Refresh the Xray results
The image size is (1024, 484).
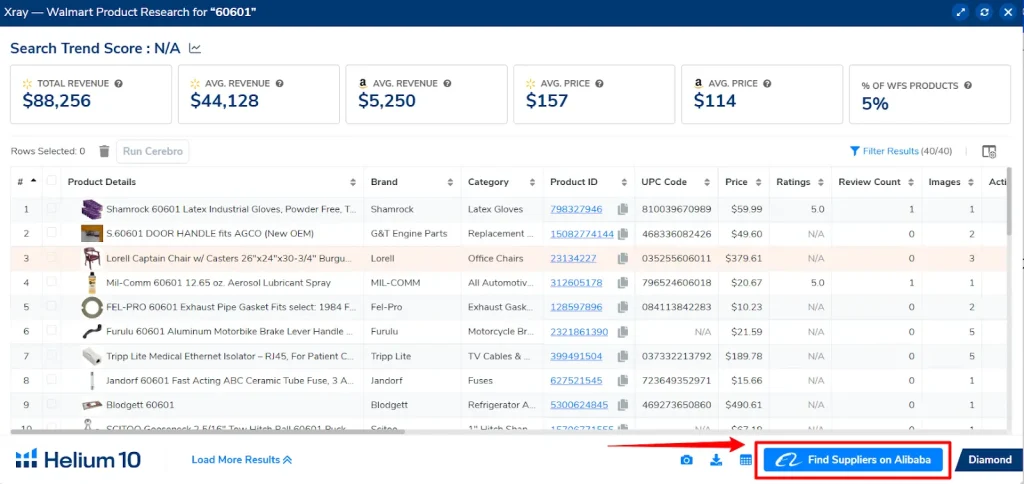(x=984, y=12)
